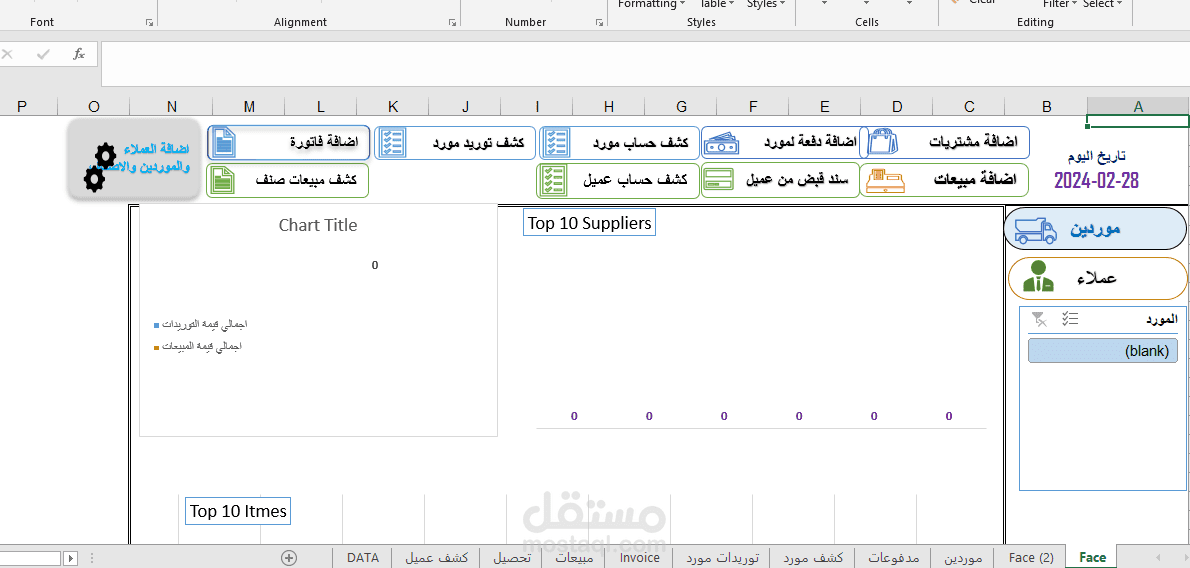Click the card icon for سند قبض من عميل
Screen dimensions: 1190x568
click(717, 181)
